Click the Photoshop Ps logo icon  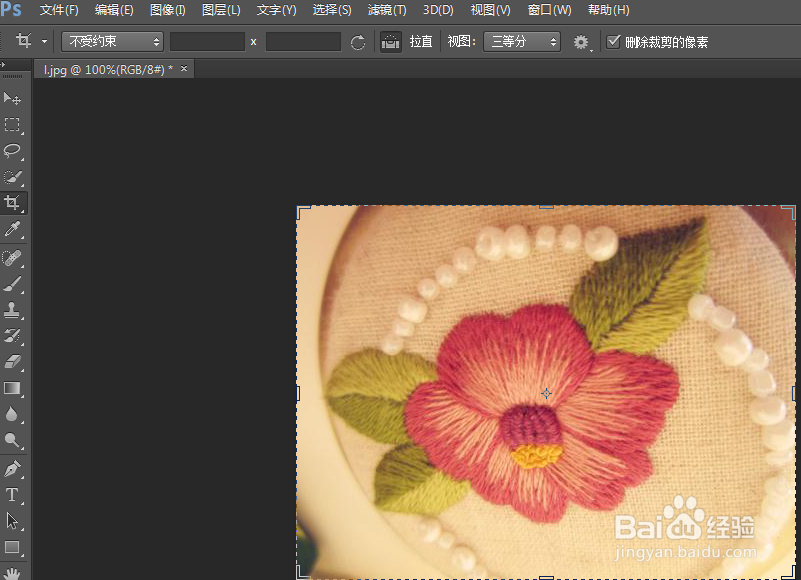point(11,9)
